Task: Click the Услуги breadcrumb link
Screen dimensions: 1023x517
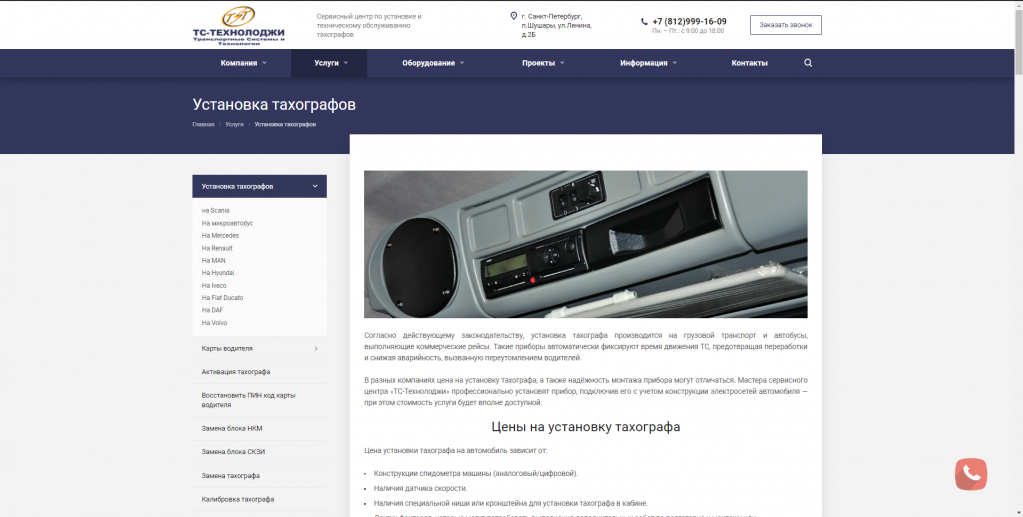Action: (x=234, y=124)
